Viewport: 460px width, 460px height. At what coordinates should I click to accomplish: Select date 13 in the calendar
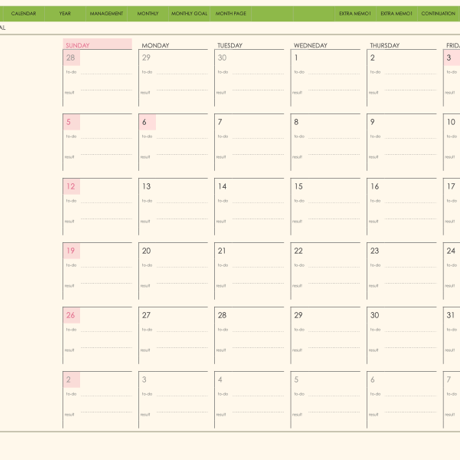click(x=146, y=186)
